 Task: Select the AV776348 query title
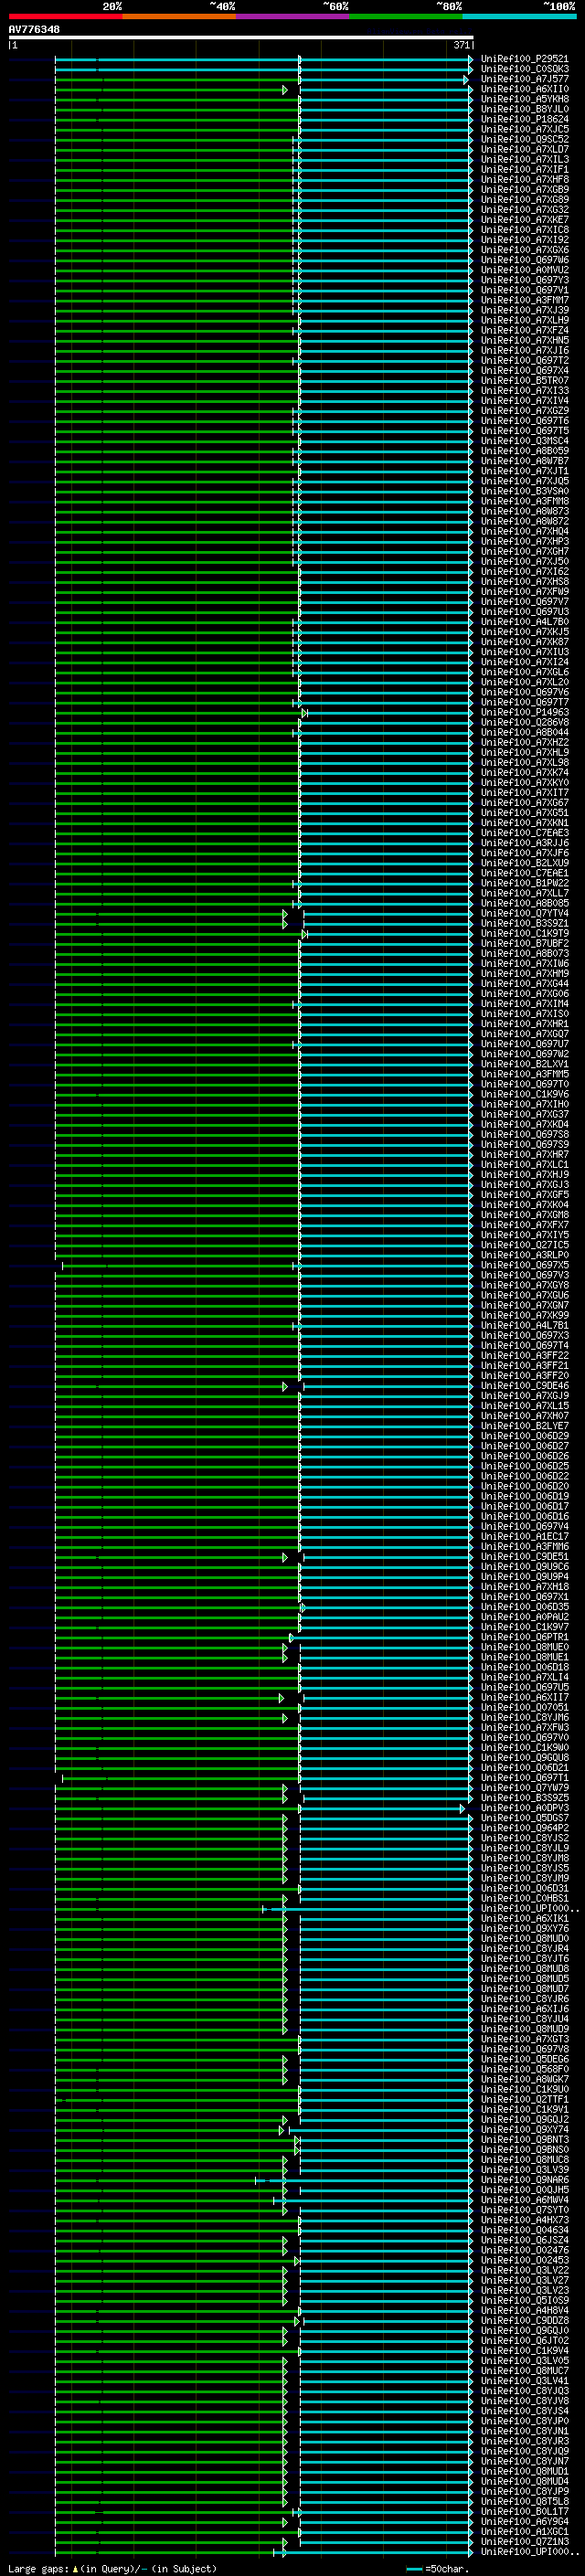pos(34,29)
